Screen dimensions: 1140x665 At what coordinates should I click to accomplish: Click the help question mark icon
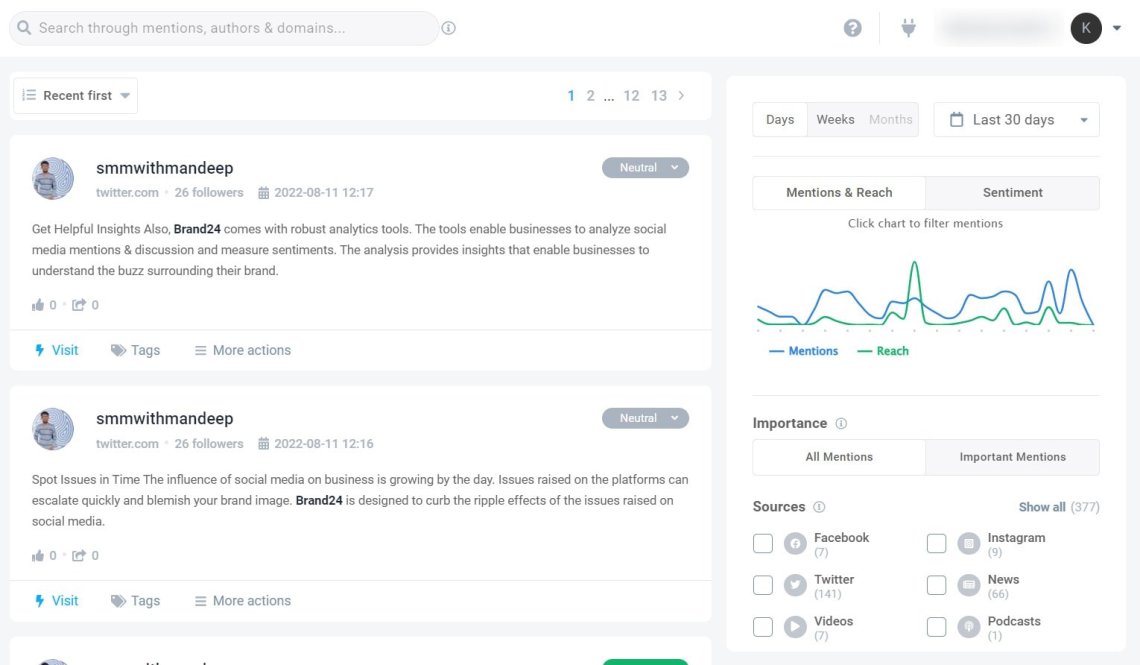[852, 28]
